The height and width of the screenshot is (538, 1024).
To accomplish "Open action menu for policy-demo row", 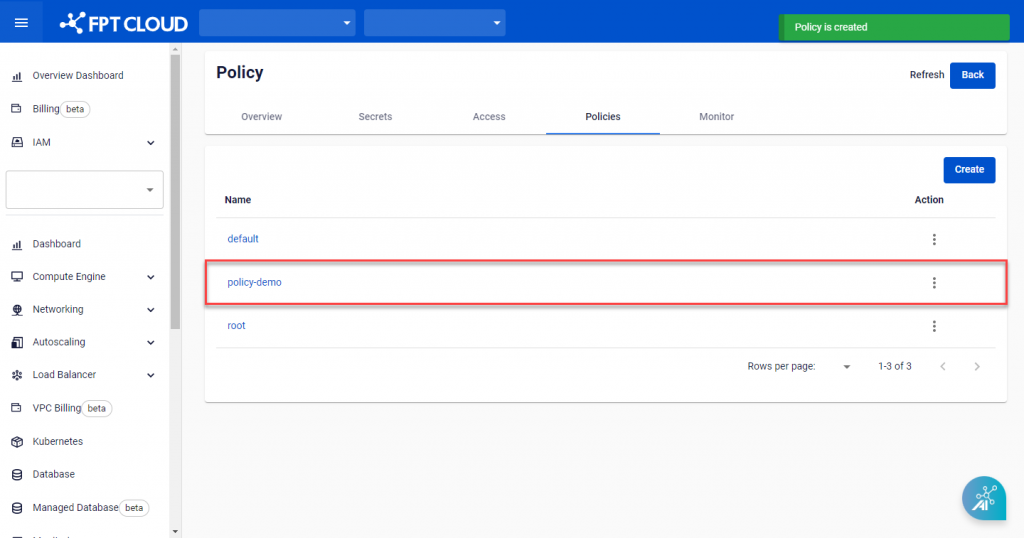I will click(934, 283).
